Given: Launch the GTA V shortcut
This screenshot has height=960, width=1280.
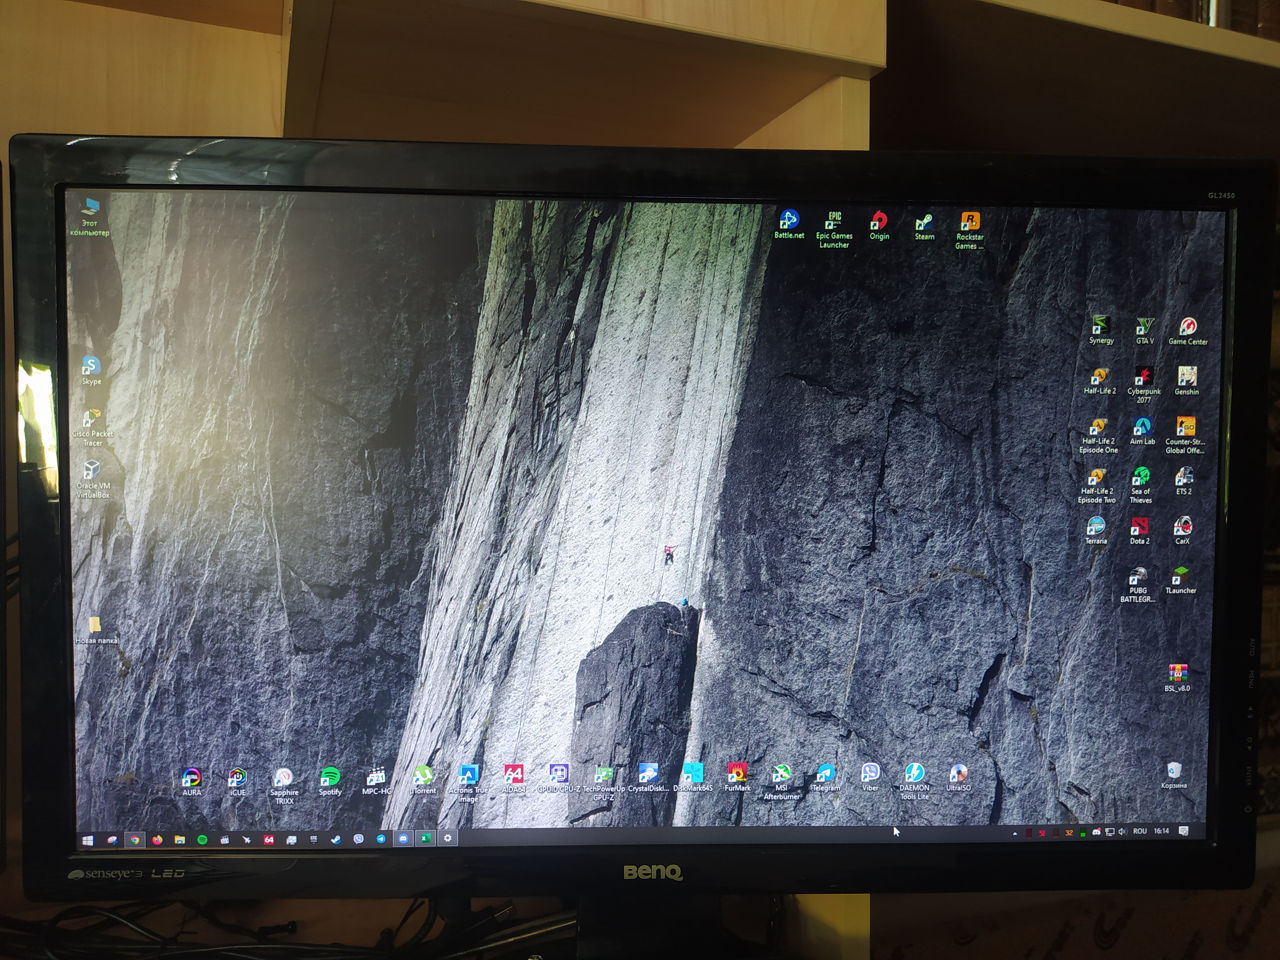Looking at the screenshot, I should tap(1144, 331).
